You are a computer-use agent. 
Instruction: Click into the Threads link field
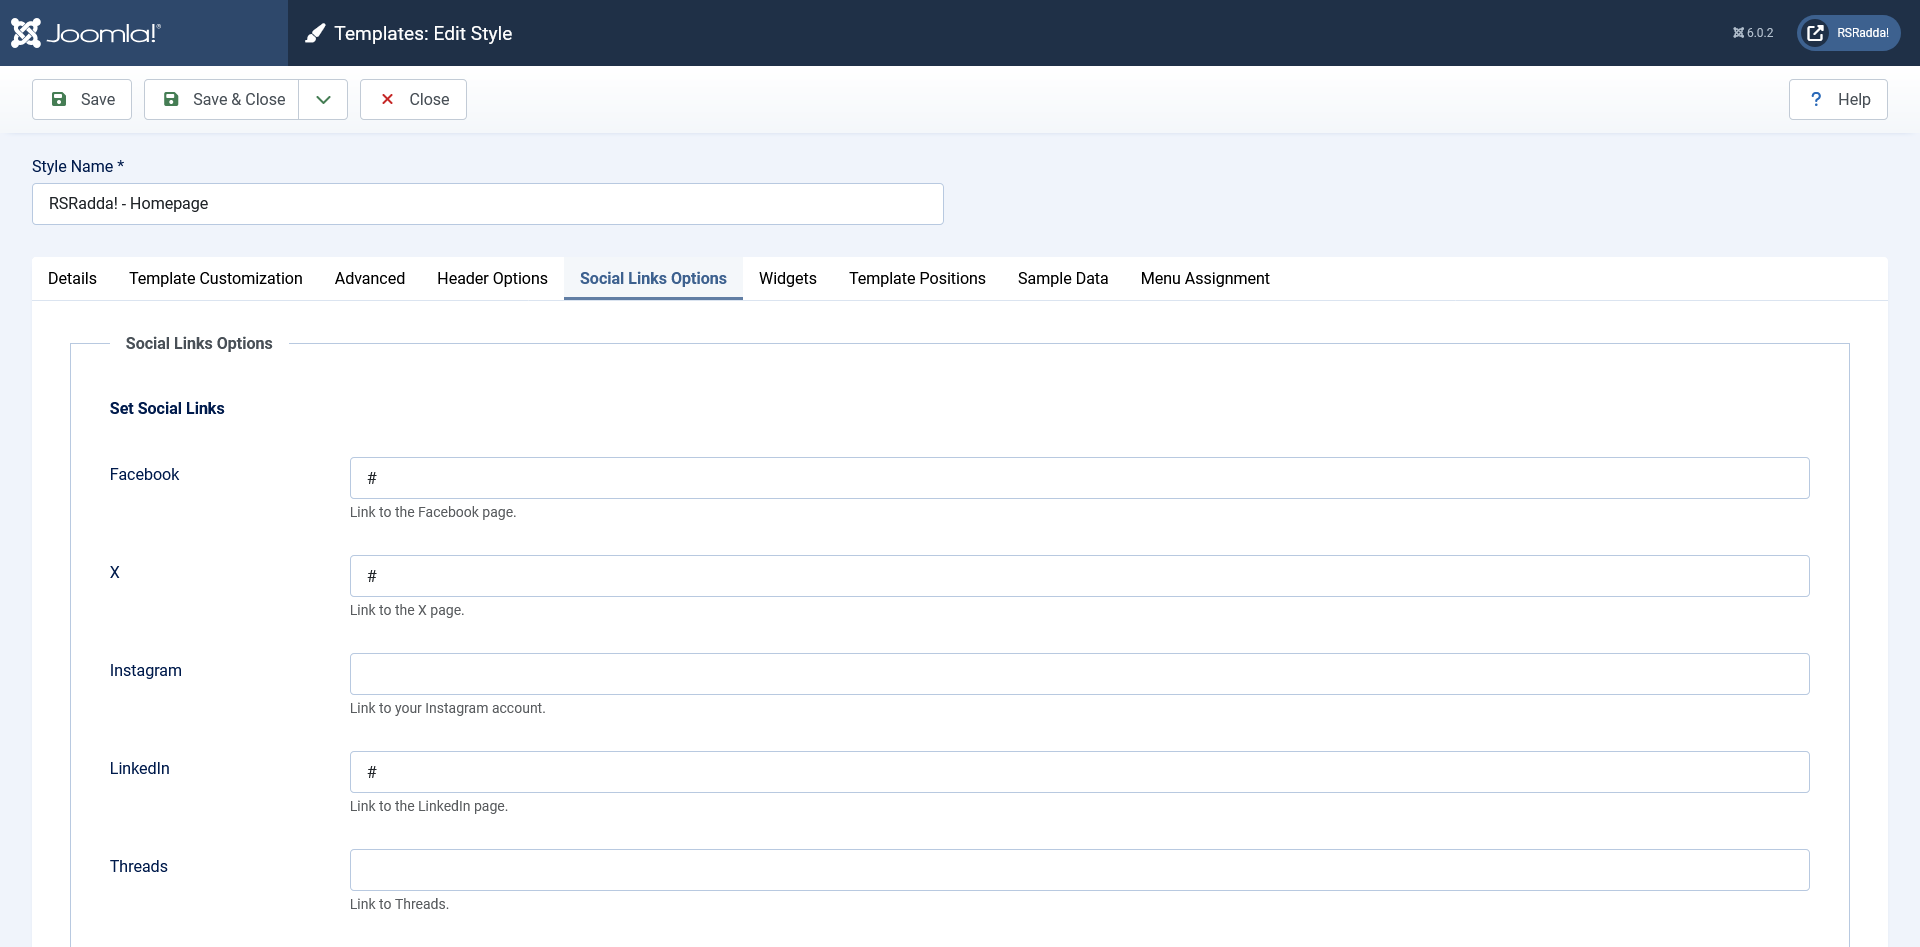point(1079,870)
